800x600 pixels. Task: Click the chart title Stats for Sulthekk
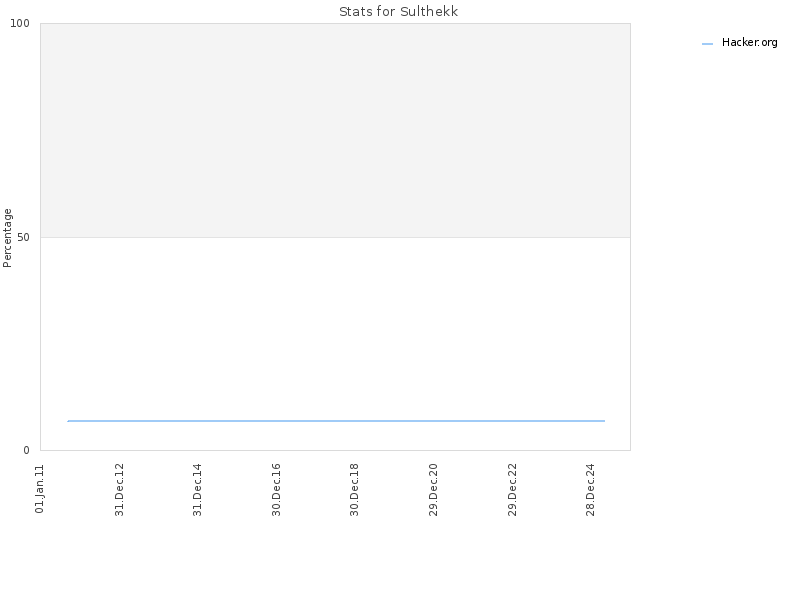click(x=398, y=12)
